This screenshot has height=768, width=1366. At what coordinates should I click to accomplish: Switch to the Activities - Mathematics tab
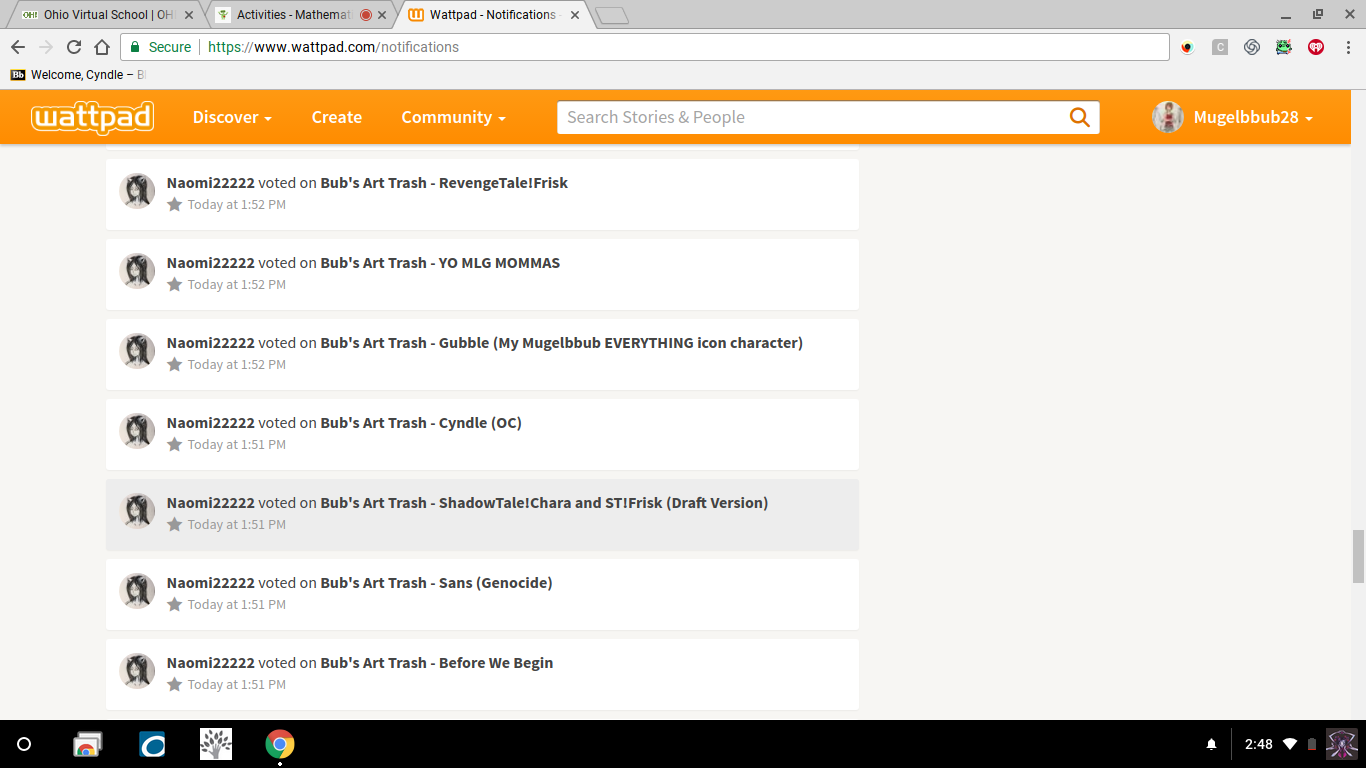coord(290,15)
